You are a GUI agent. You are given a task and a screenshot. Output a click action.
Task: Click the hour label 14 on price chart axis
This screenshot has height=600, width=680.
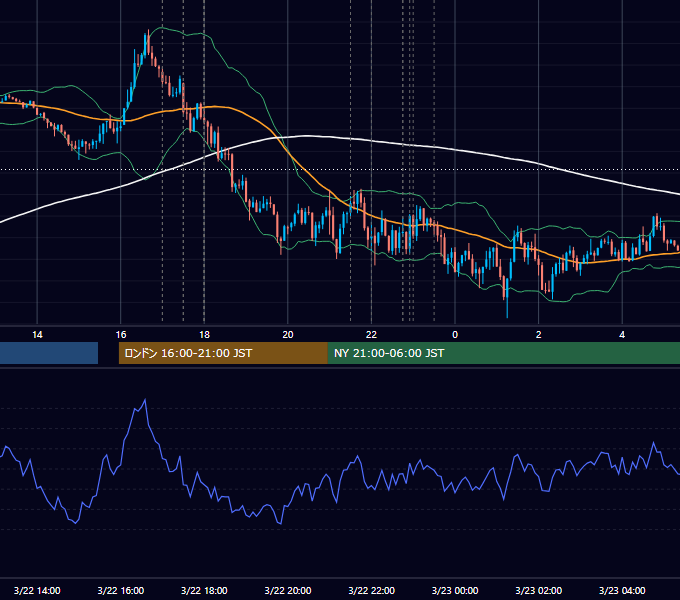pyautogui.click(x=37, y=335)
